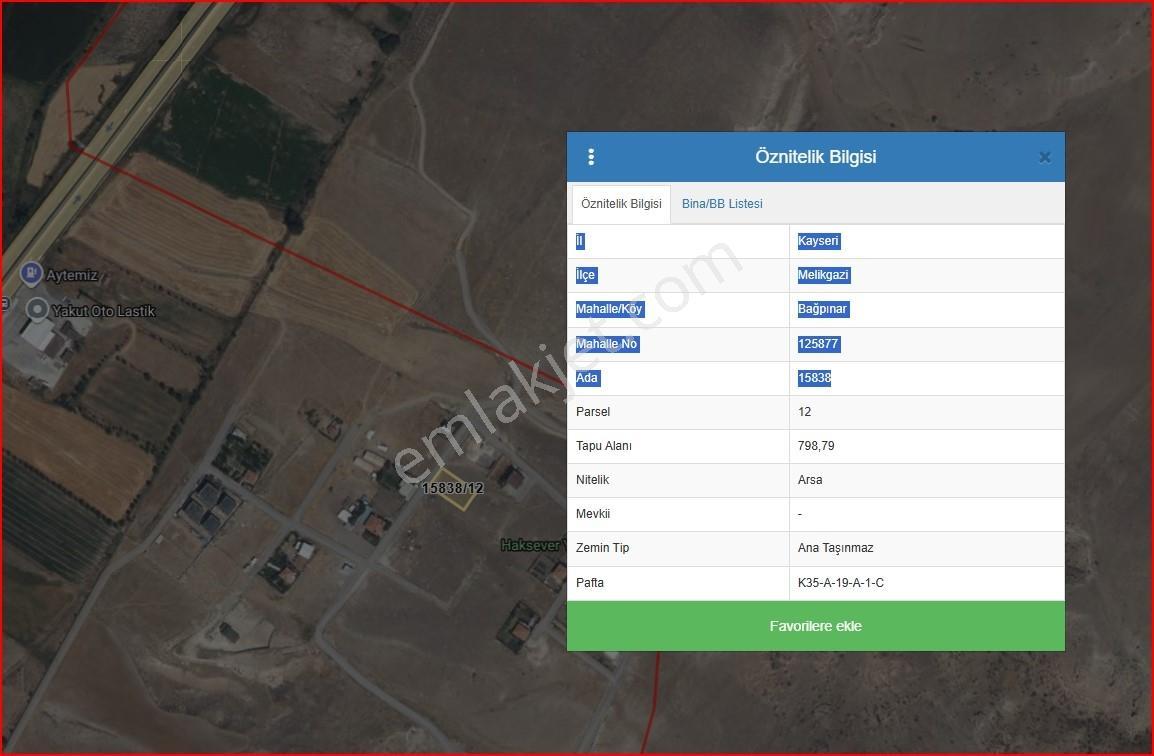Click the Ada value 15838
Viewport: 1154px width, 756px height.
pyautogui.click(x=814, y=378)
